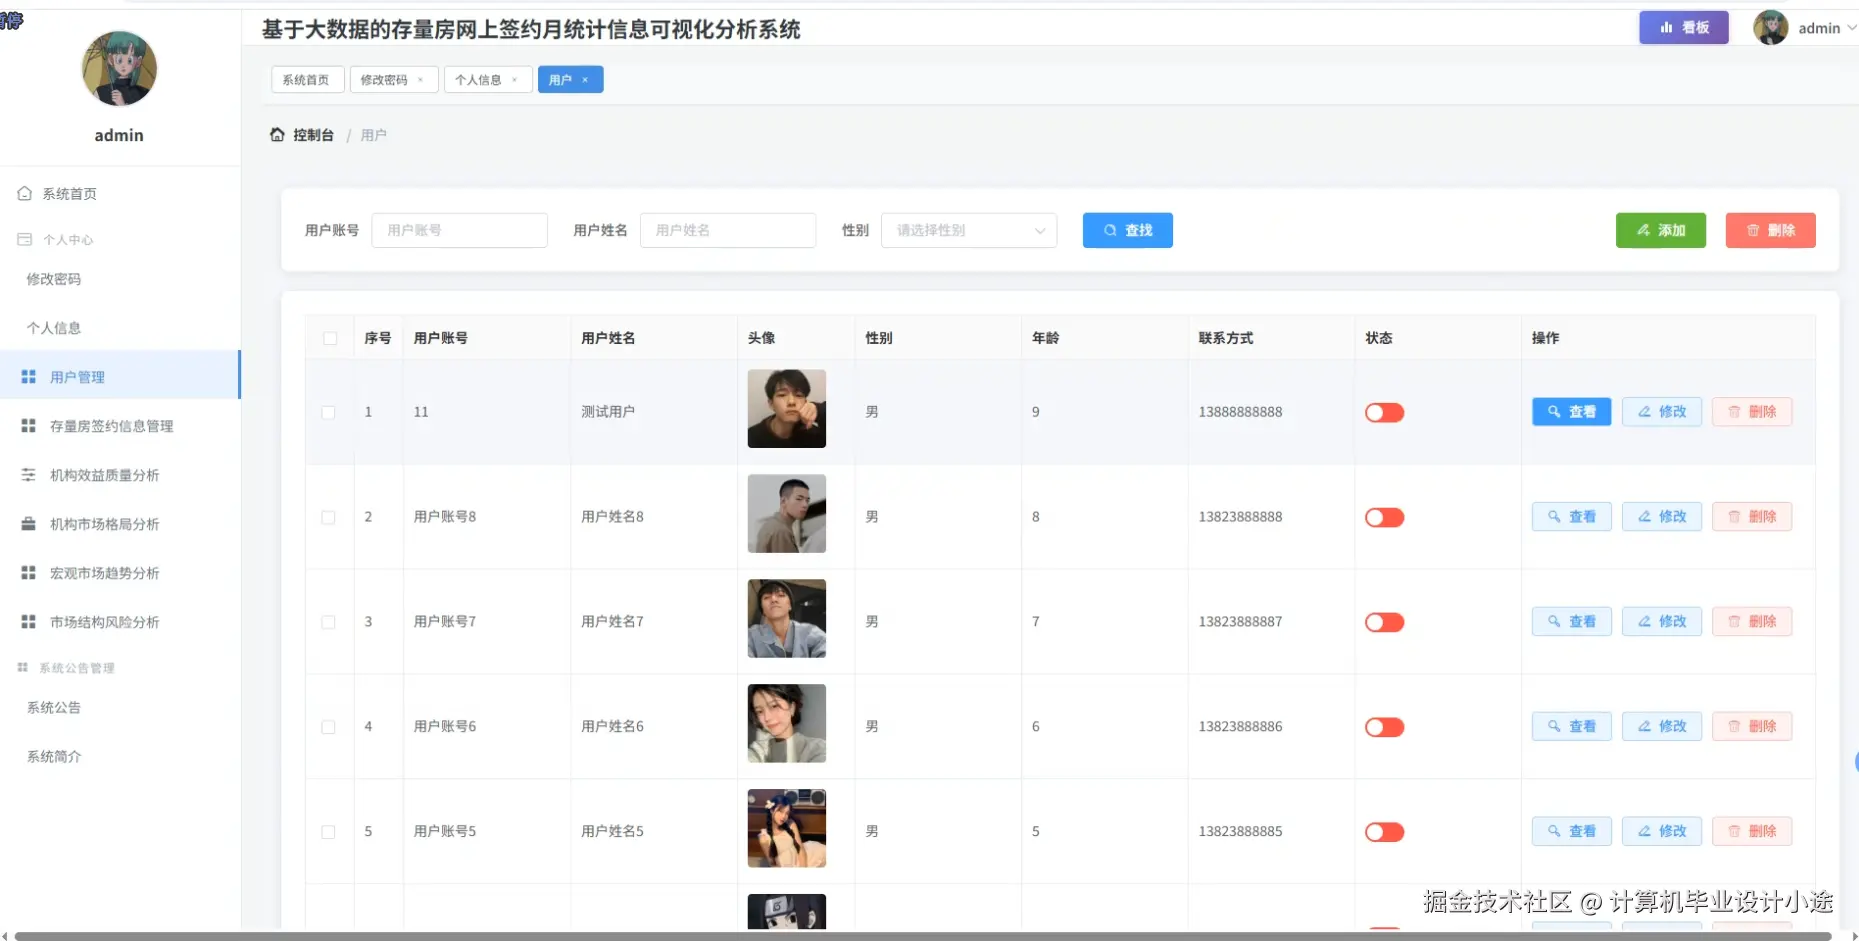Open the 请选择性别 gender dropdown
This screenshot has height=941, width=1859.
[x=967, y=230]
